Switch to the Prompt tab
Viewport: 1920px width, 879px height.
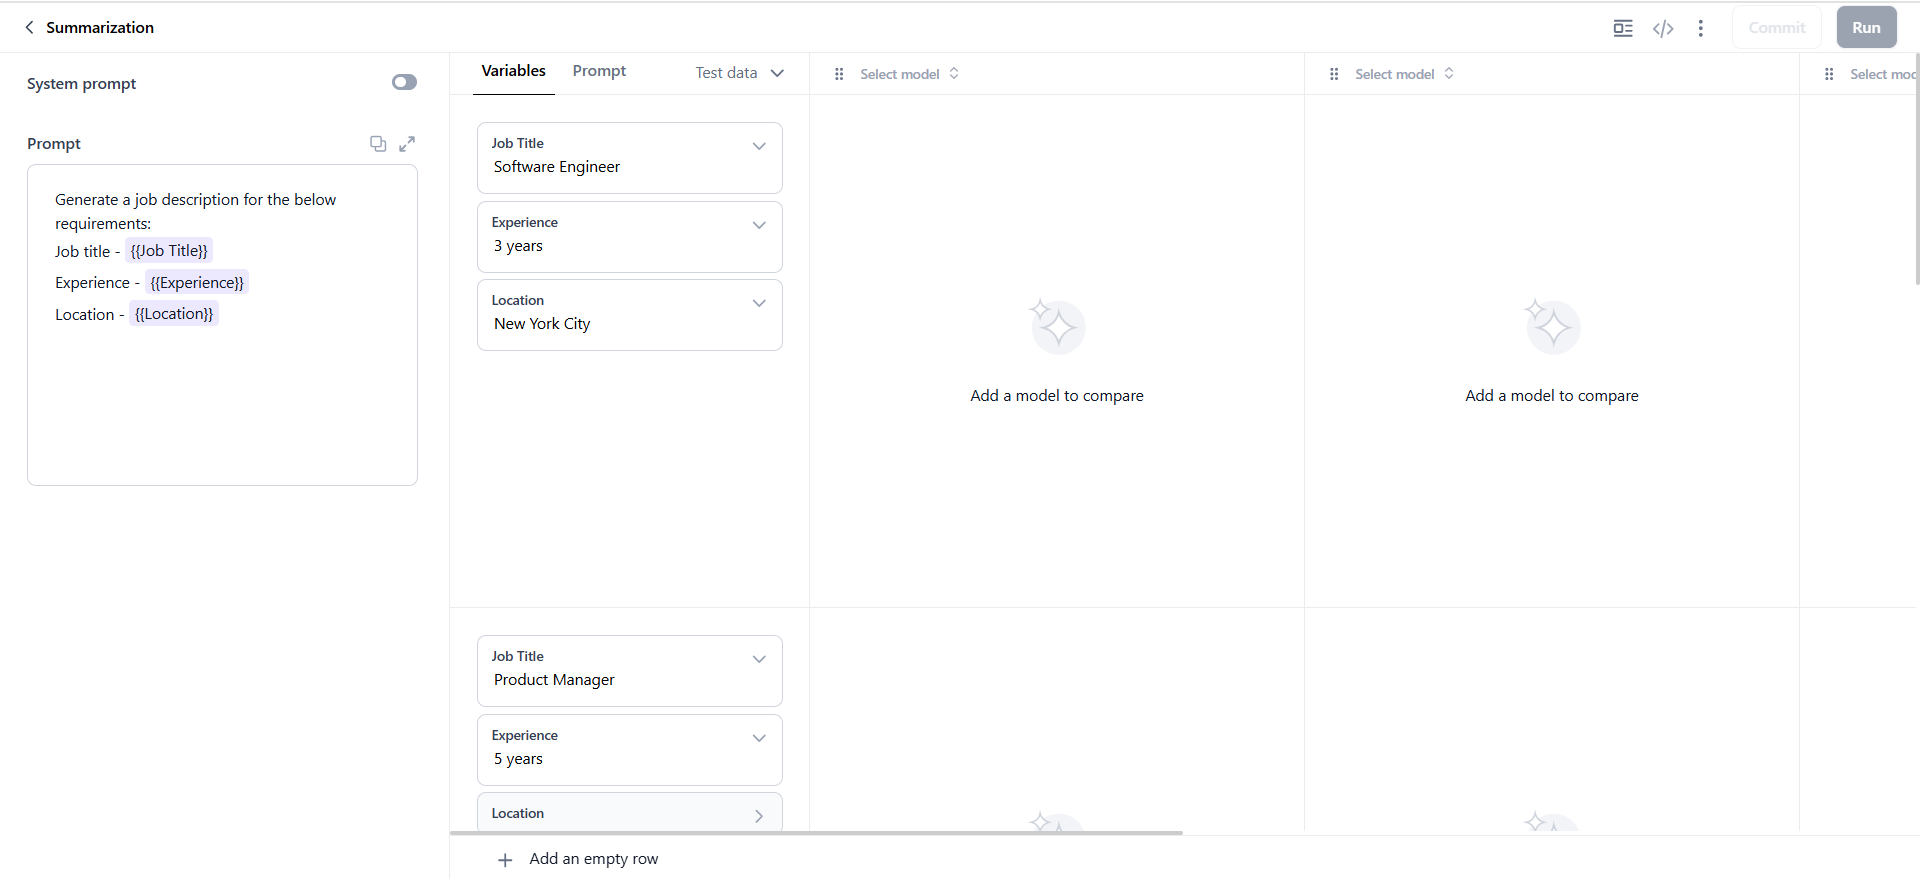(599, 71)
